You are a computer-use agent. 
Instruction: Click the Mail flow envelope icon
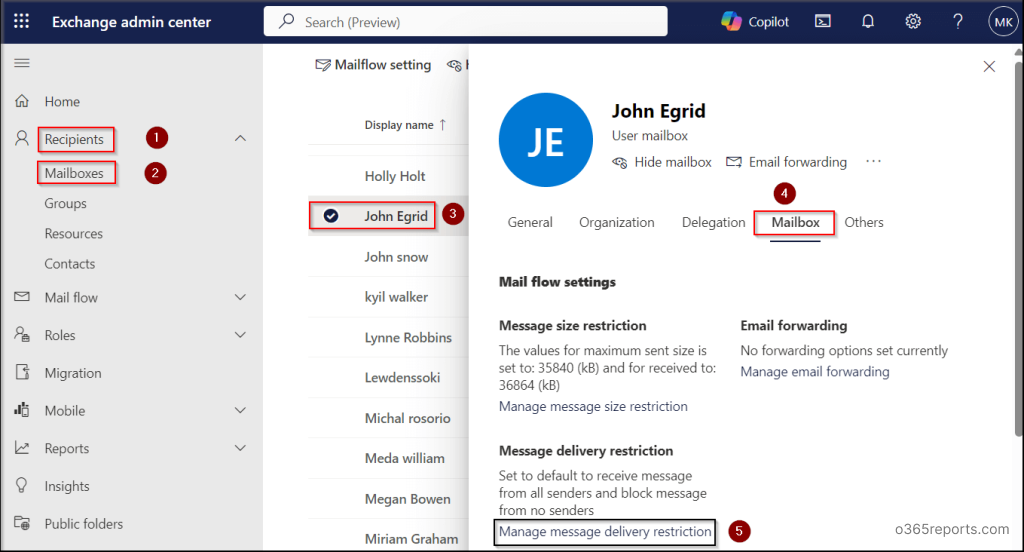(x=22, y=297)
